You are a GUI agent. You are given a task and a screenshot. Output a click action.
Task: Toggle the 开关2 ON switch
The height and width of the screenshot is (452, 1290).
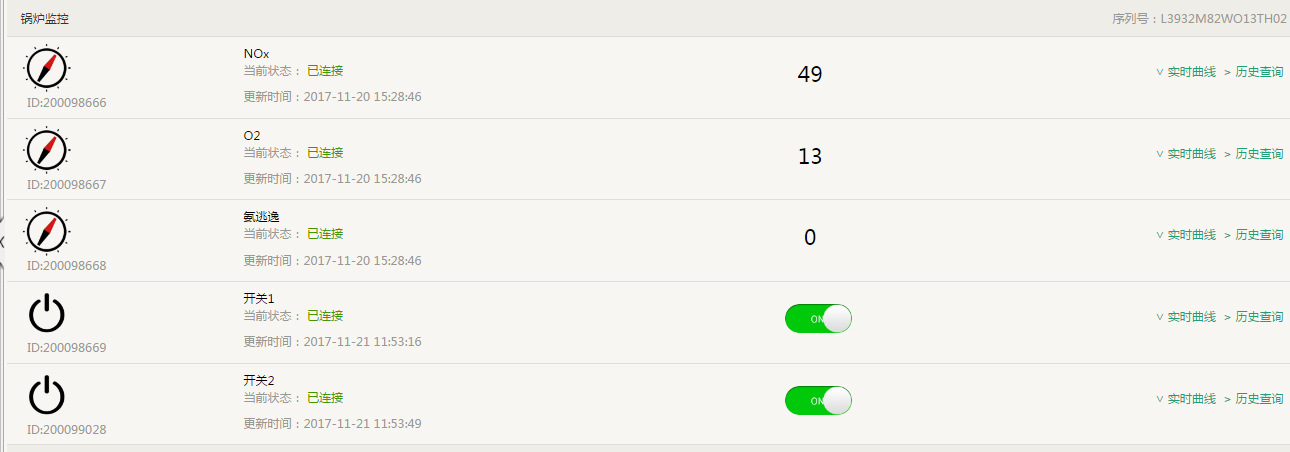pyautogui.click(x=818, y=401)
